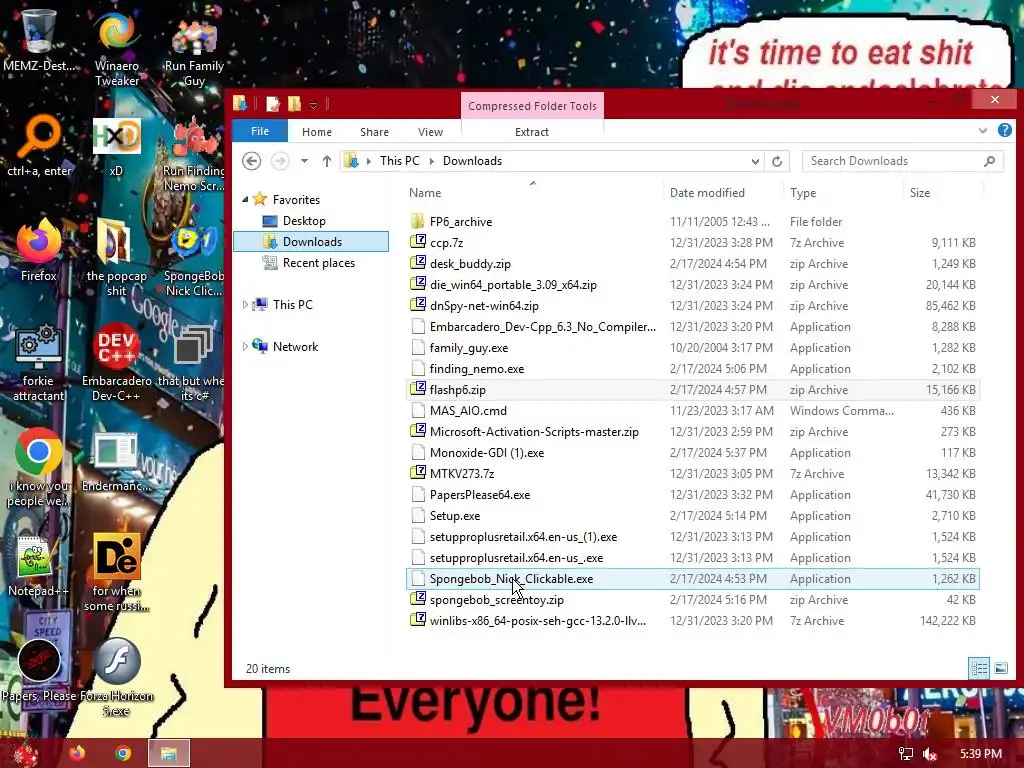
Task: Open the Start button on the taskbar
Action: [26, 754]
